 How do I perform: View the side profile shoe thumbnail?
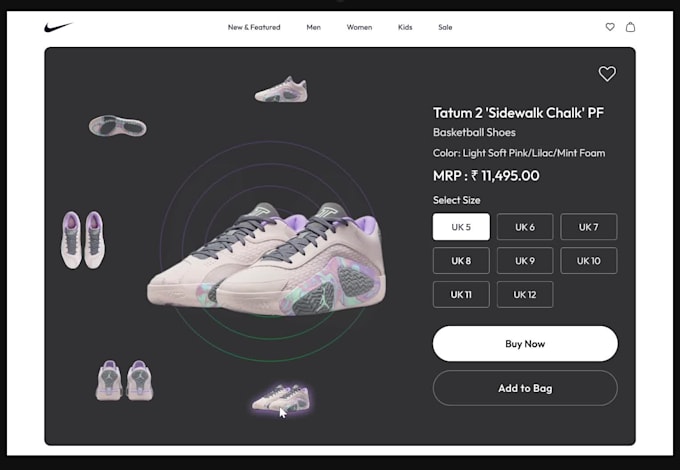[x=281, y=90]
